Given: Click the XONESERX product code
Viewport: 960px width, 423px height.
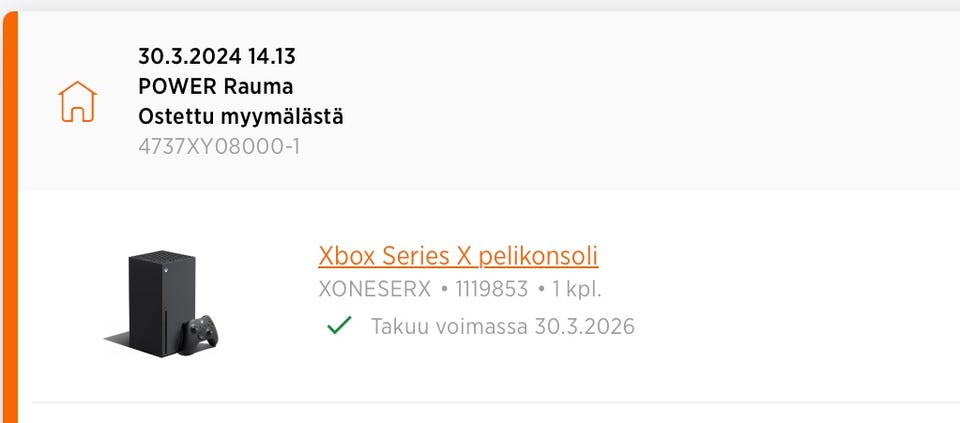Looking at the screenshot, I should click(374, 290).
